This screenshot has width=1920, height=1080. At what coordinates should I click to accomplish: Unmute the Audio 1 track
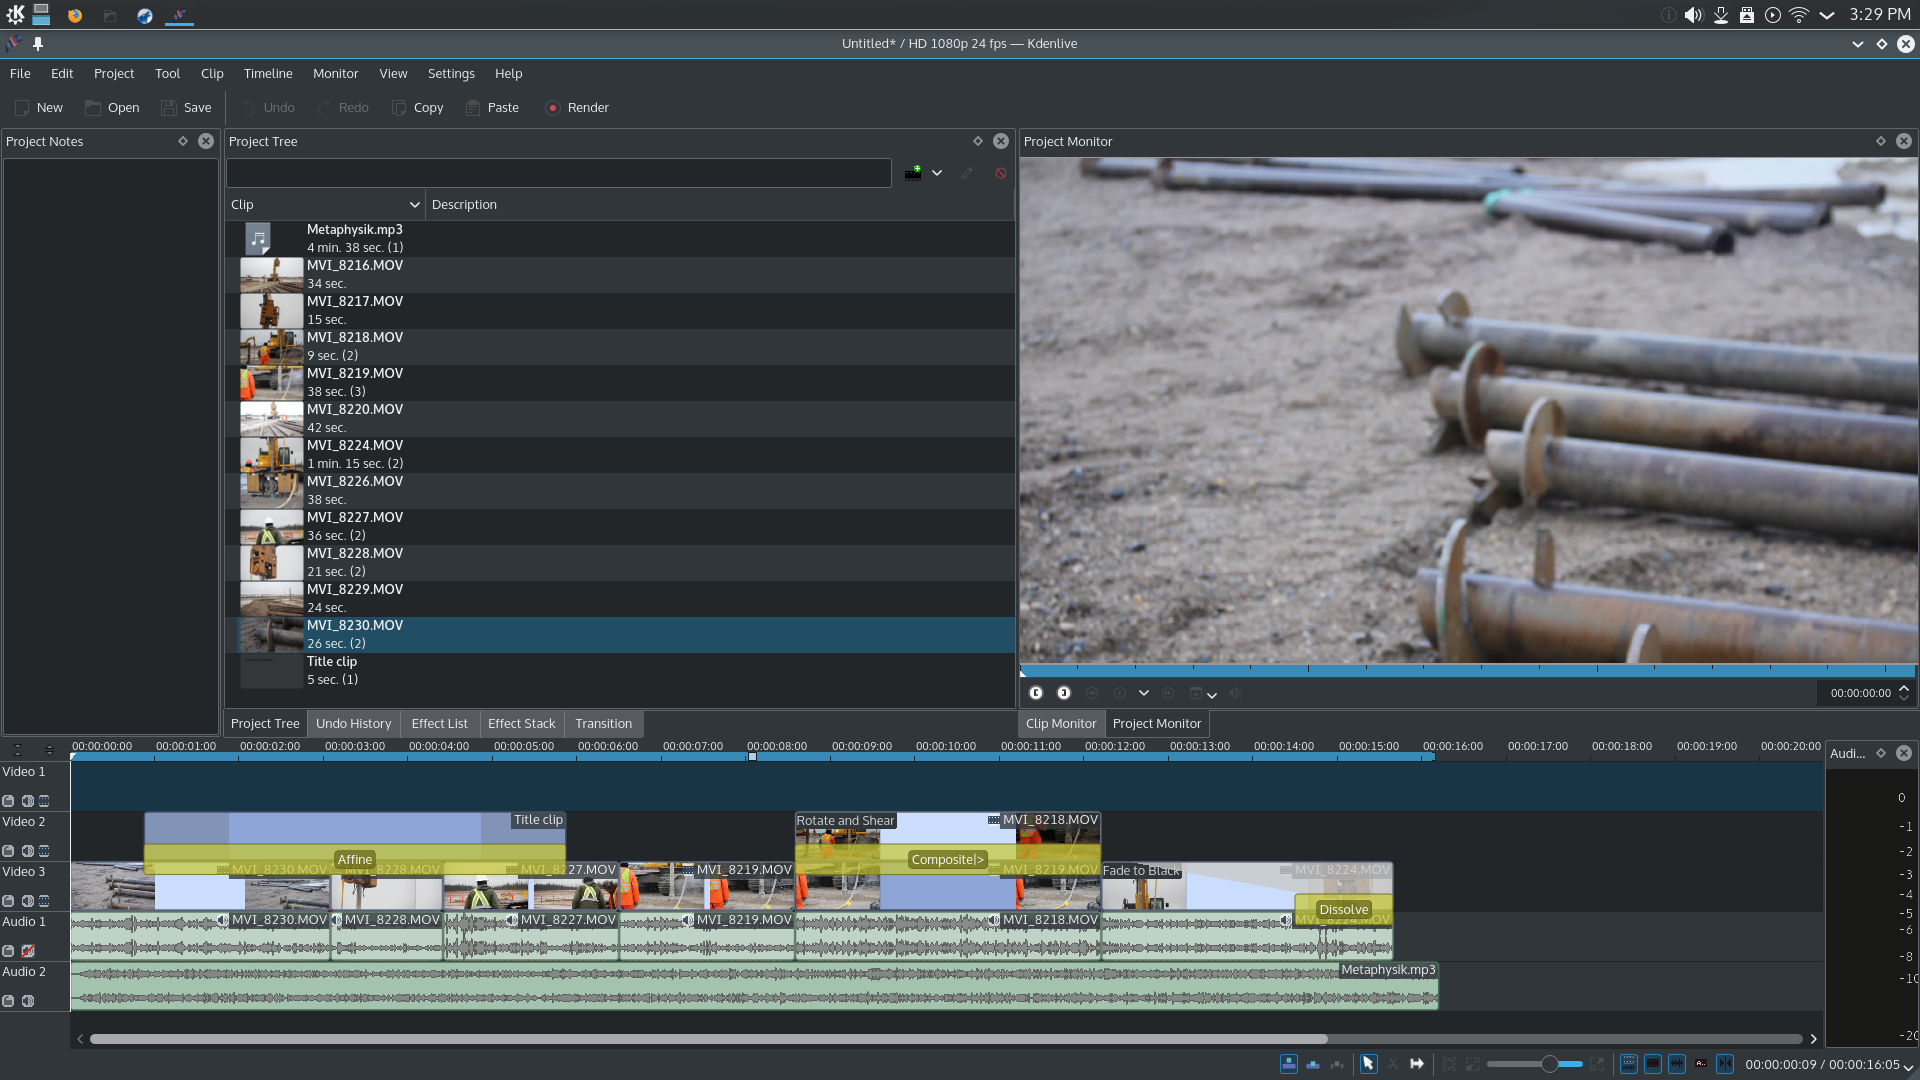[28, 951]
